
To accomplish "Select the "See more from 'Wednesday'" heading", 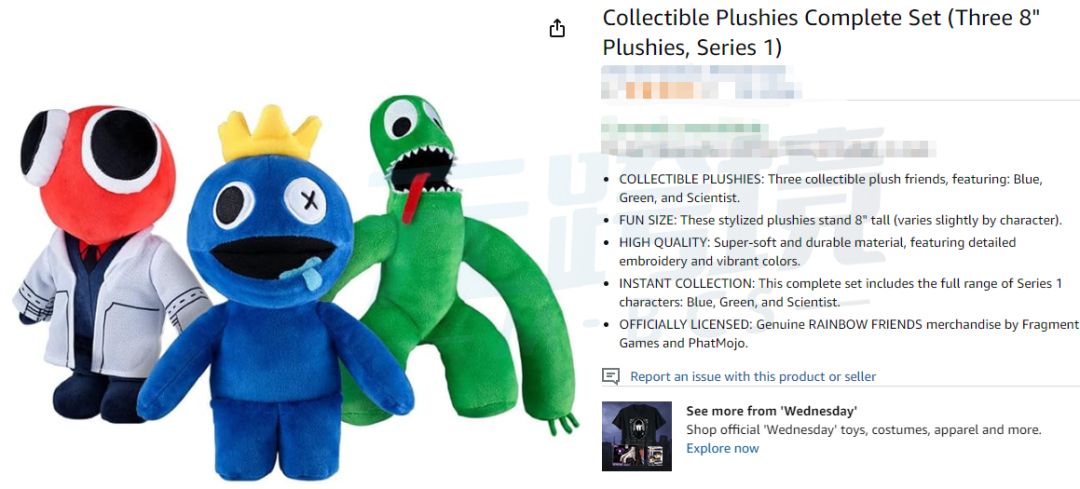I will point(771,411).
